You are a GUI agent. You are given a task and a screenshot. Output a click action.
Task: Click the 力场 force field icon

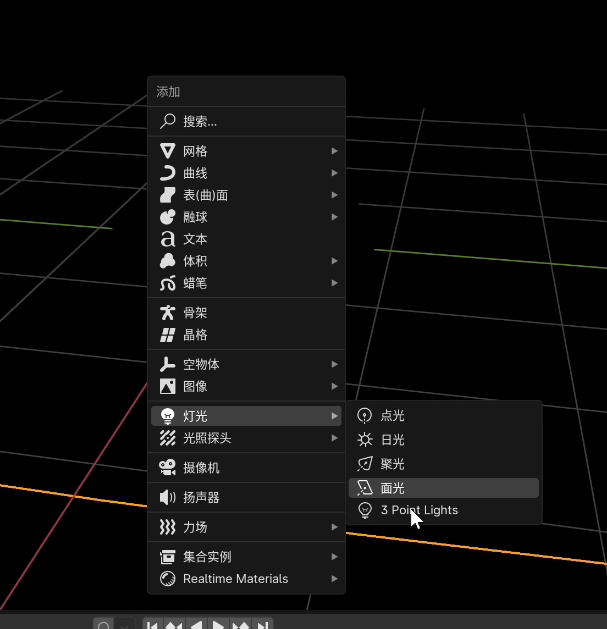tap(168, 527)
